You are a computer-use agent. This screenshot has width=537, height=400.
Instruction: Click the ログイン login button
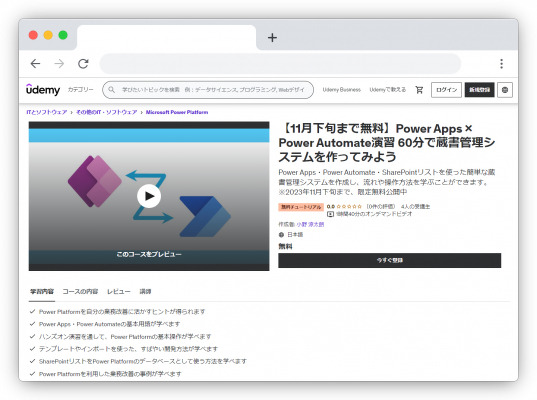click(x=446, y=90)
